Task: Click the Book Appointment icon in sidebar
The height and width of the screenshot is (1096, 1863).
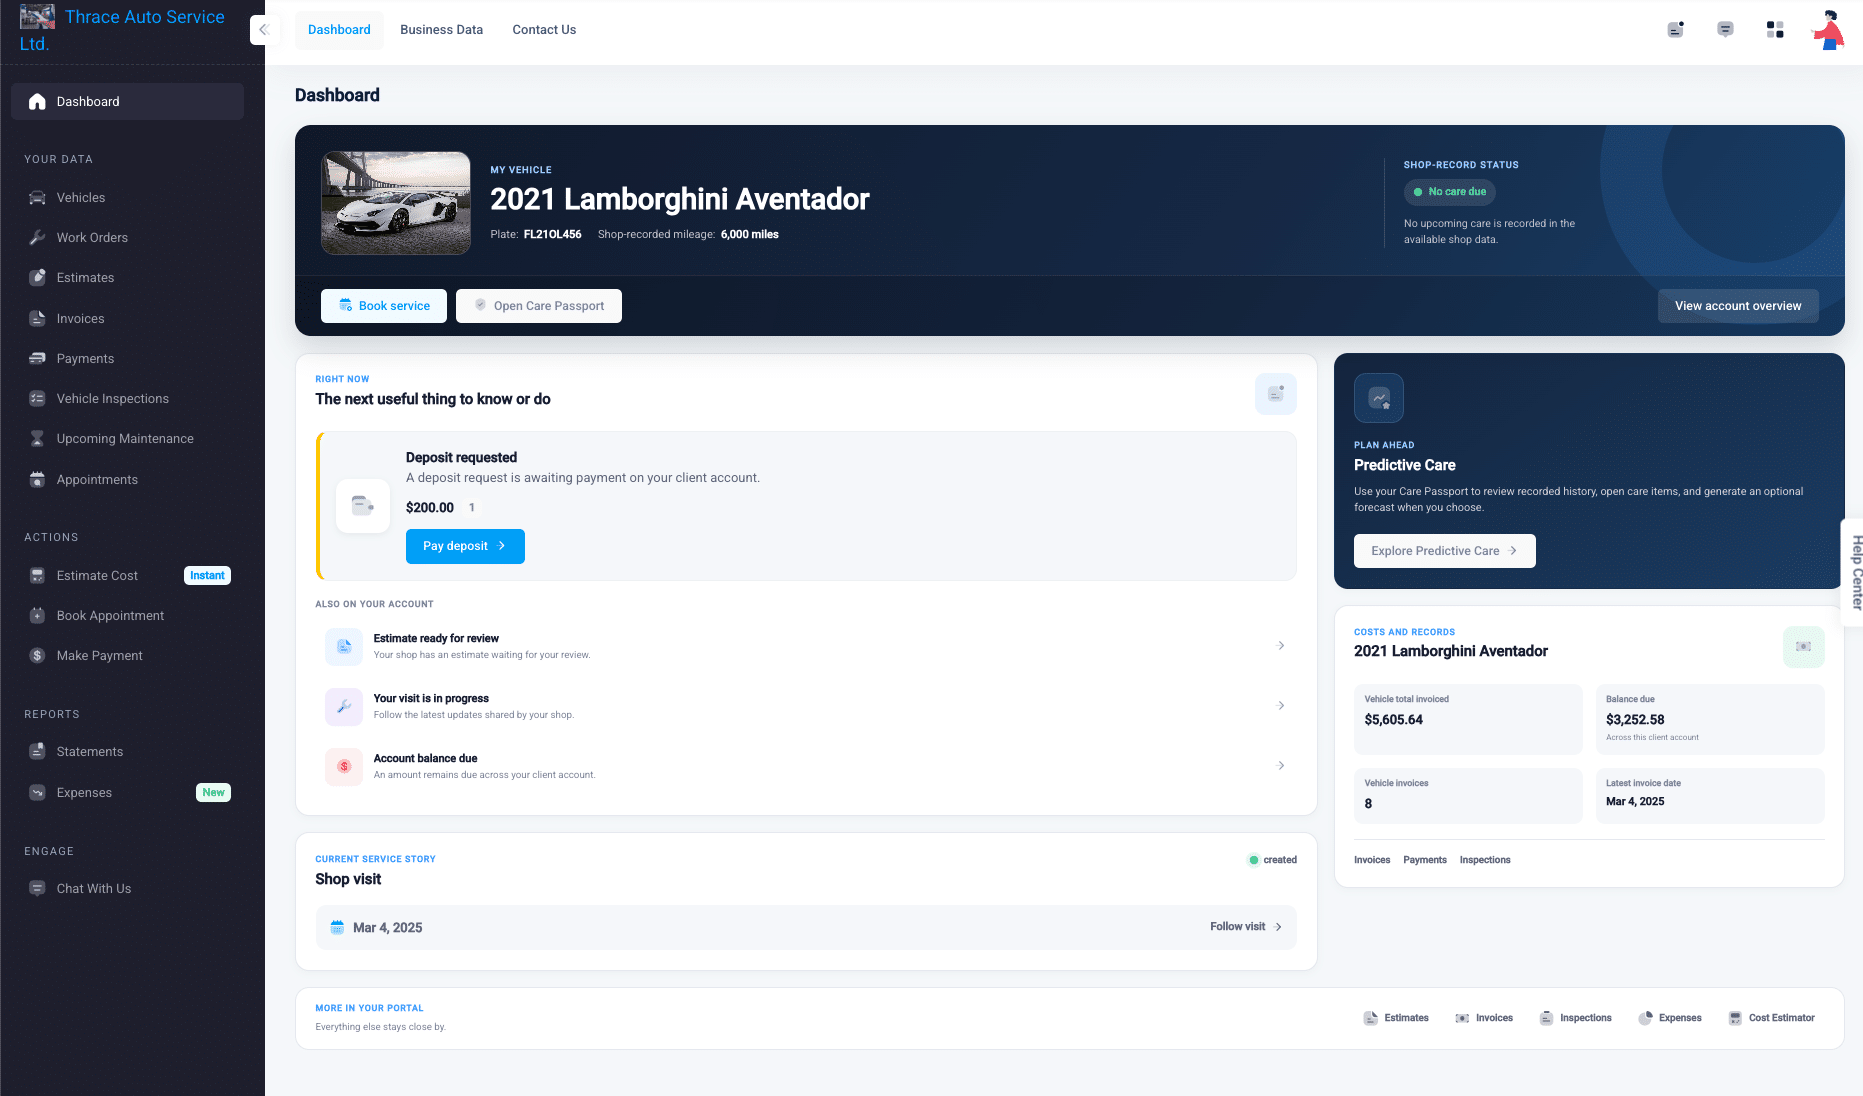Action: pos(37,616)
